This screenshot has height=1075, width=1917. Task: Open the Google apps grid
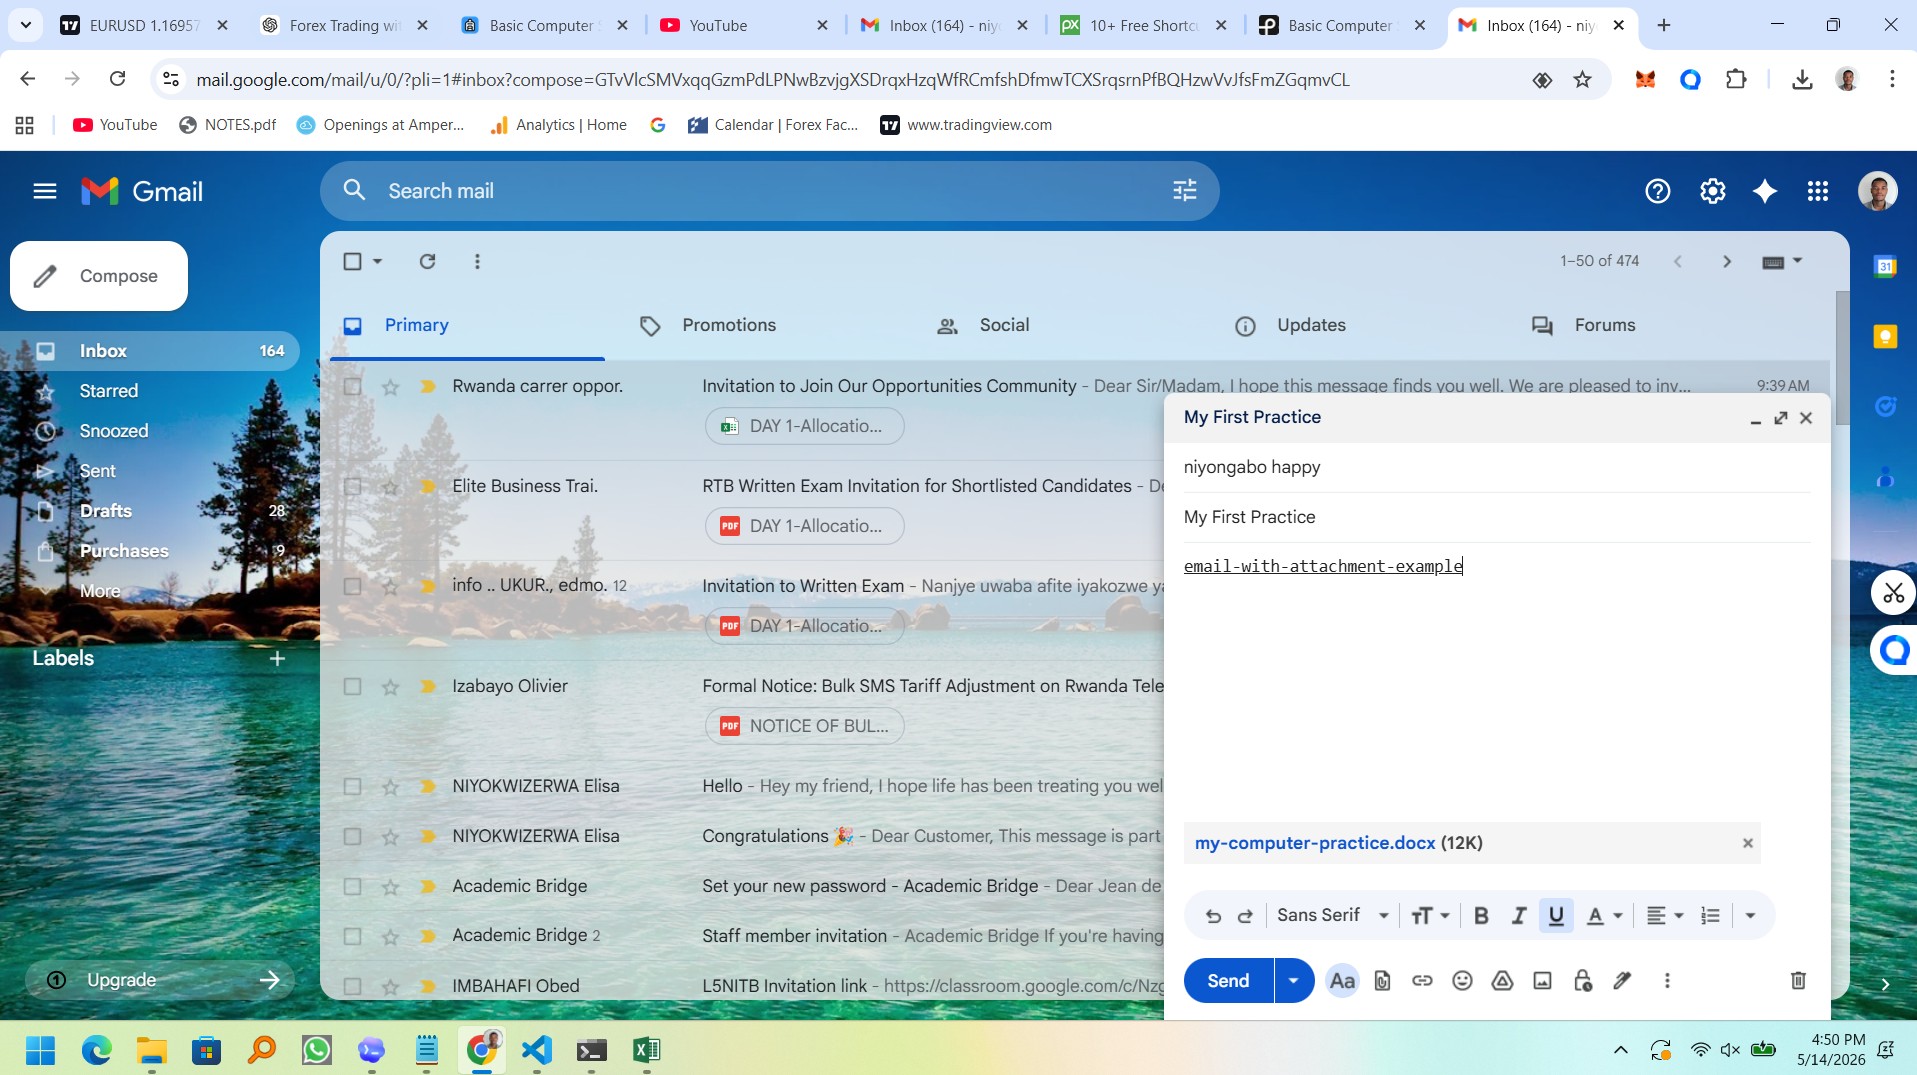1818,191
